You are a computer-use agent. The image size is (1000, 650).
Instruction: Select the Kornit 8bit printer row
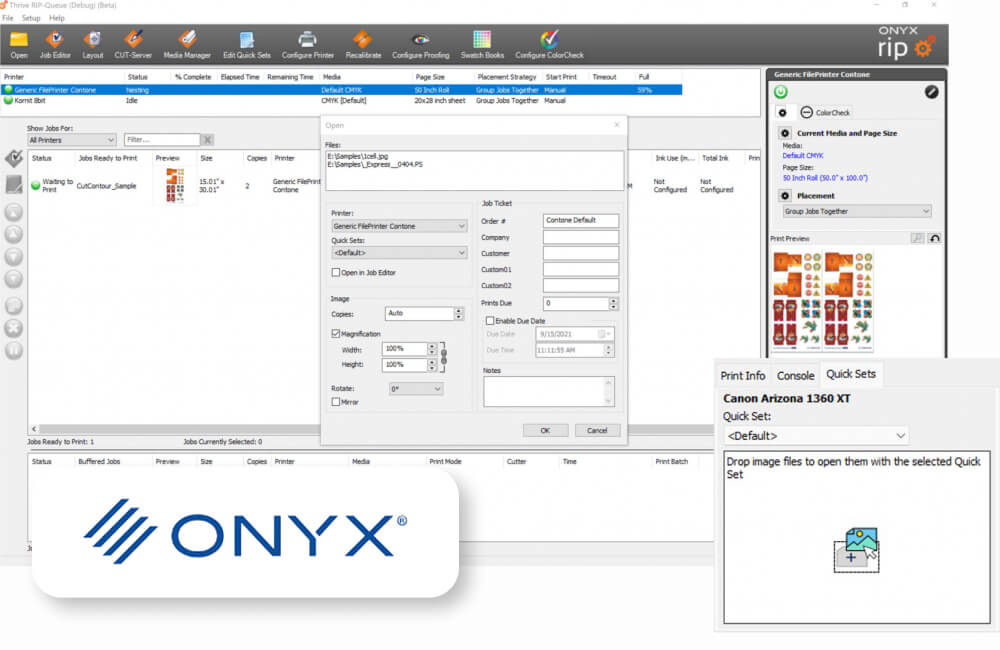(x=341, y=100)
